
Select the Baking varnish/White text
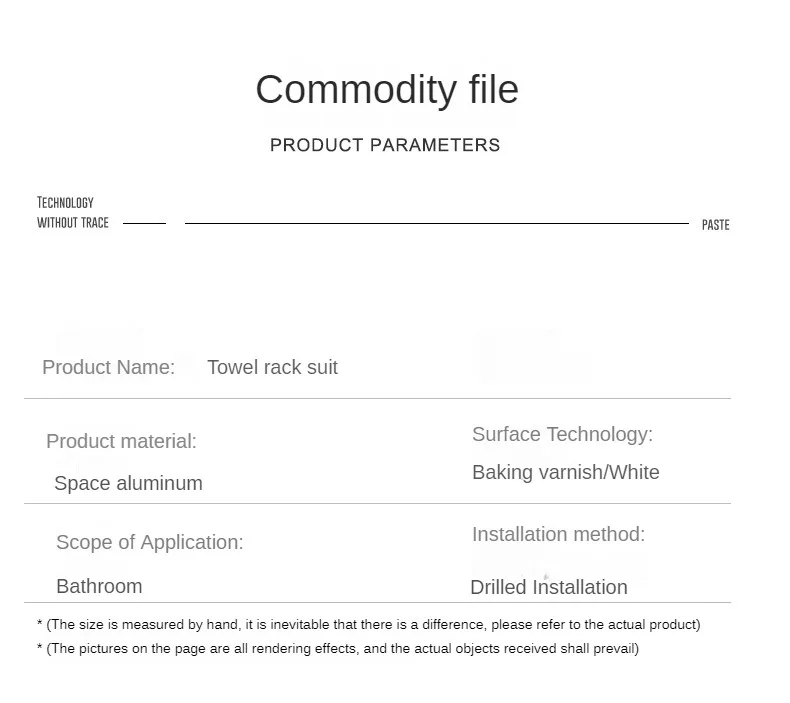[566, 473]
